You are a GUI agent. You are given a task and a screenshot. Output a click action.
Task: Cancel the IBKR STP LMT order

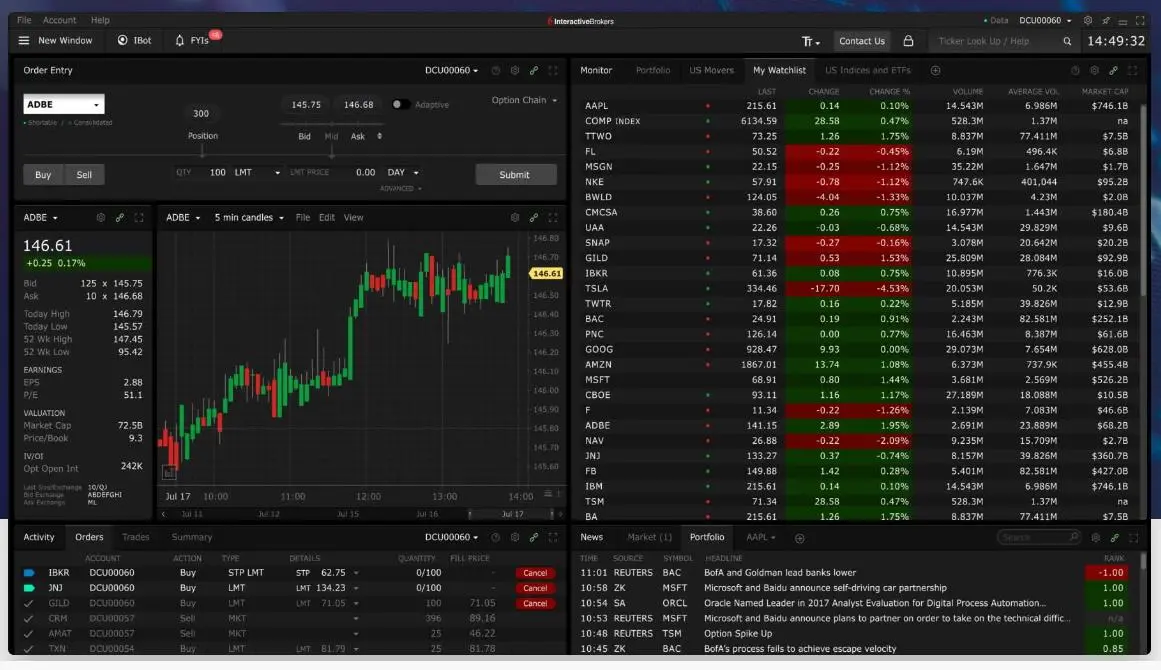tap(535, 573)
